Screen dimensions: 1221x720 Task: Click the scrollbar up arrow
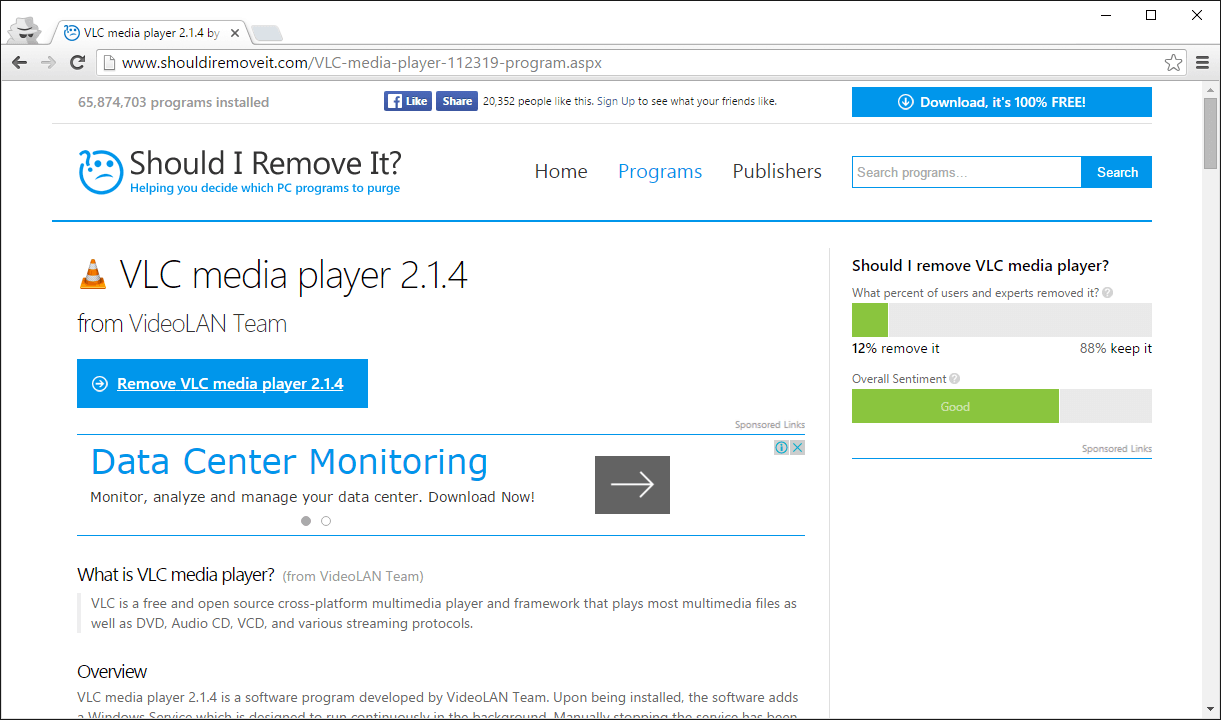(1211, 89)
